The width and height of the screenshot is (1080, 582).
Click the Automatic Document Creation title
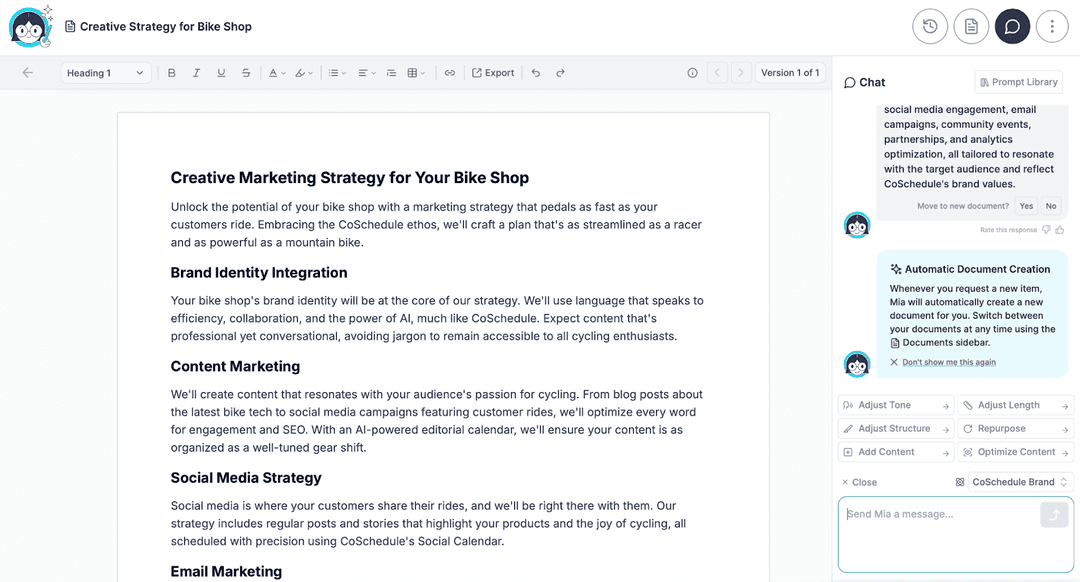pos(977,269)
